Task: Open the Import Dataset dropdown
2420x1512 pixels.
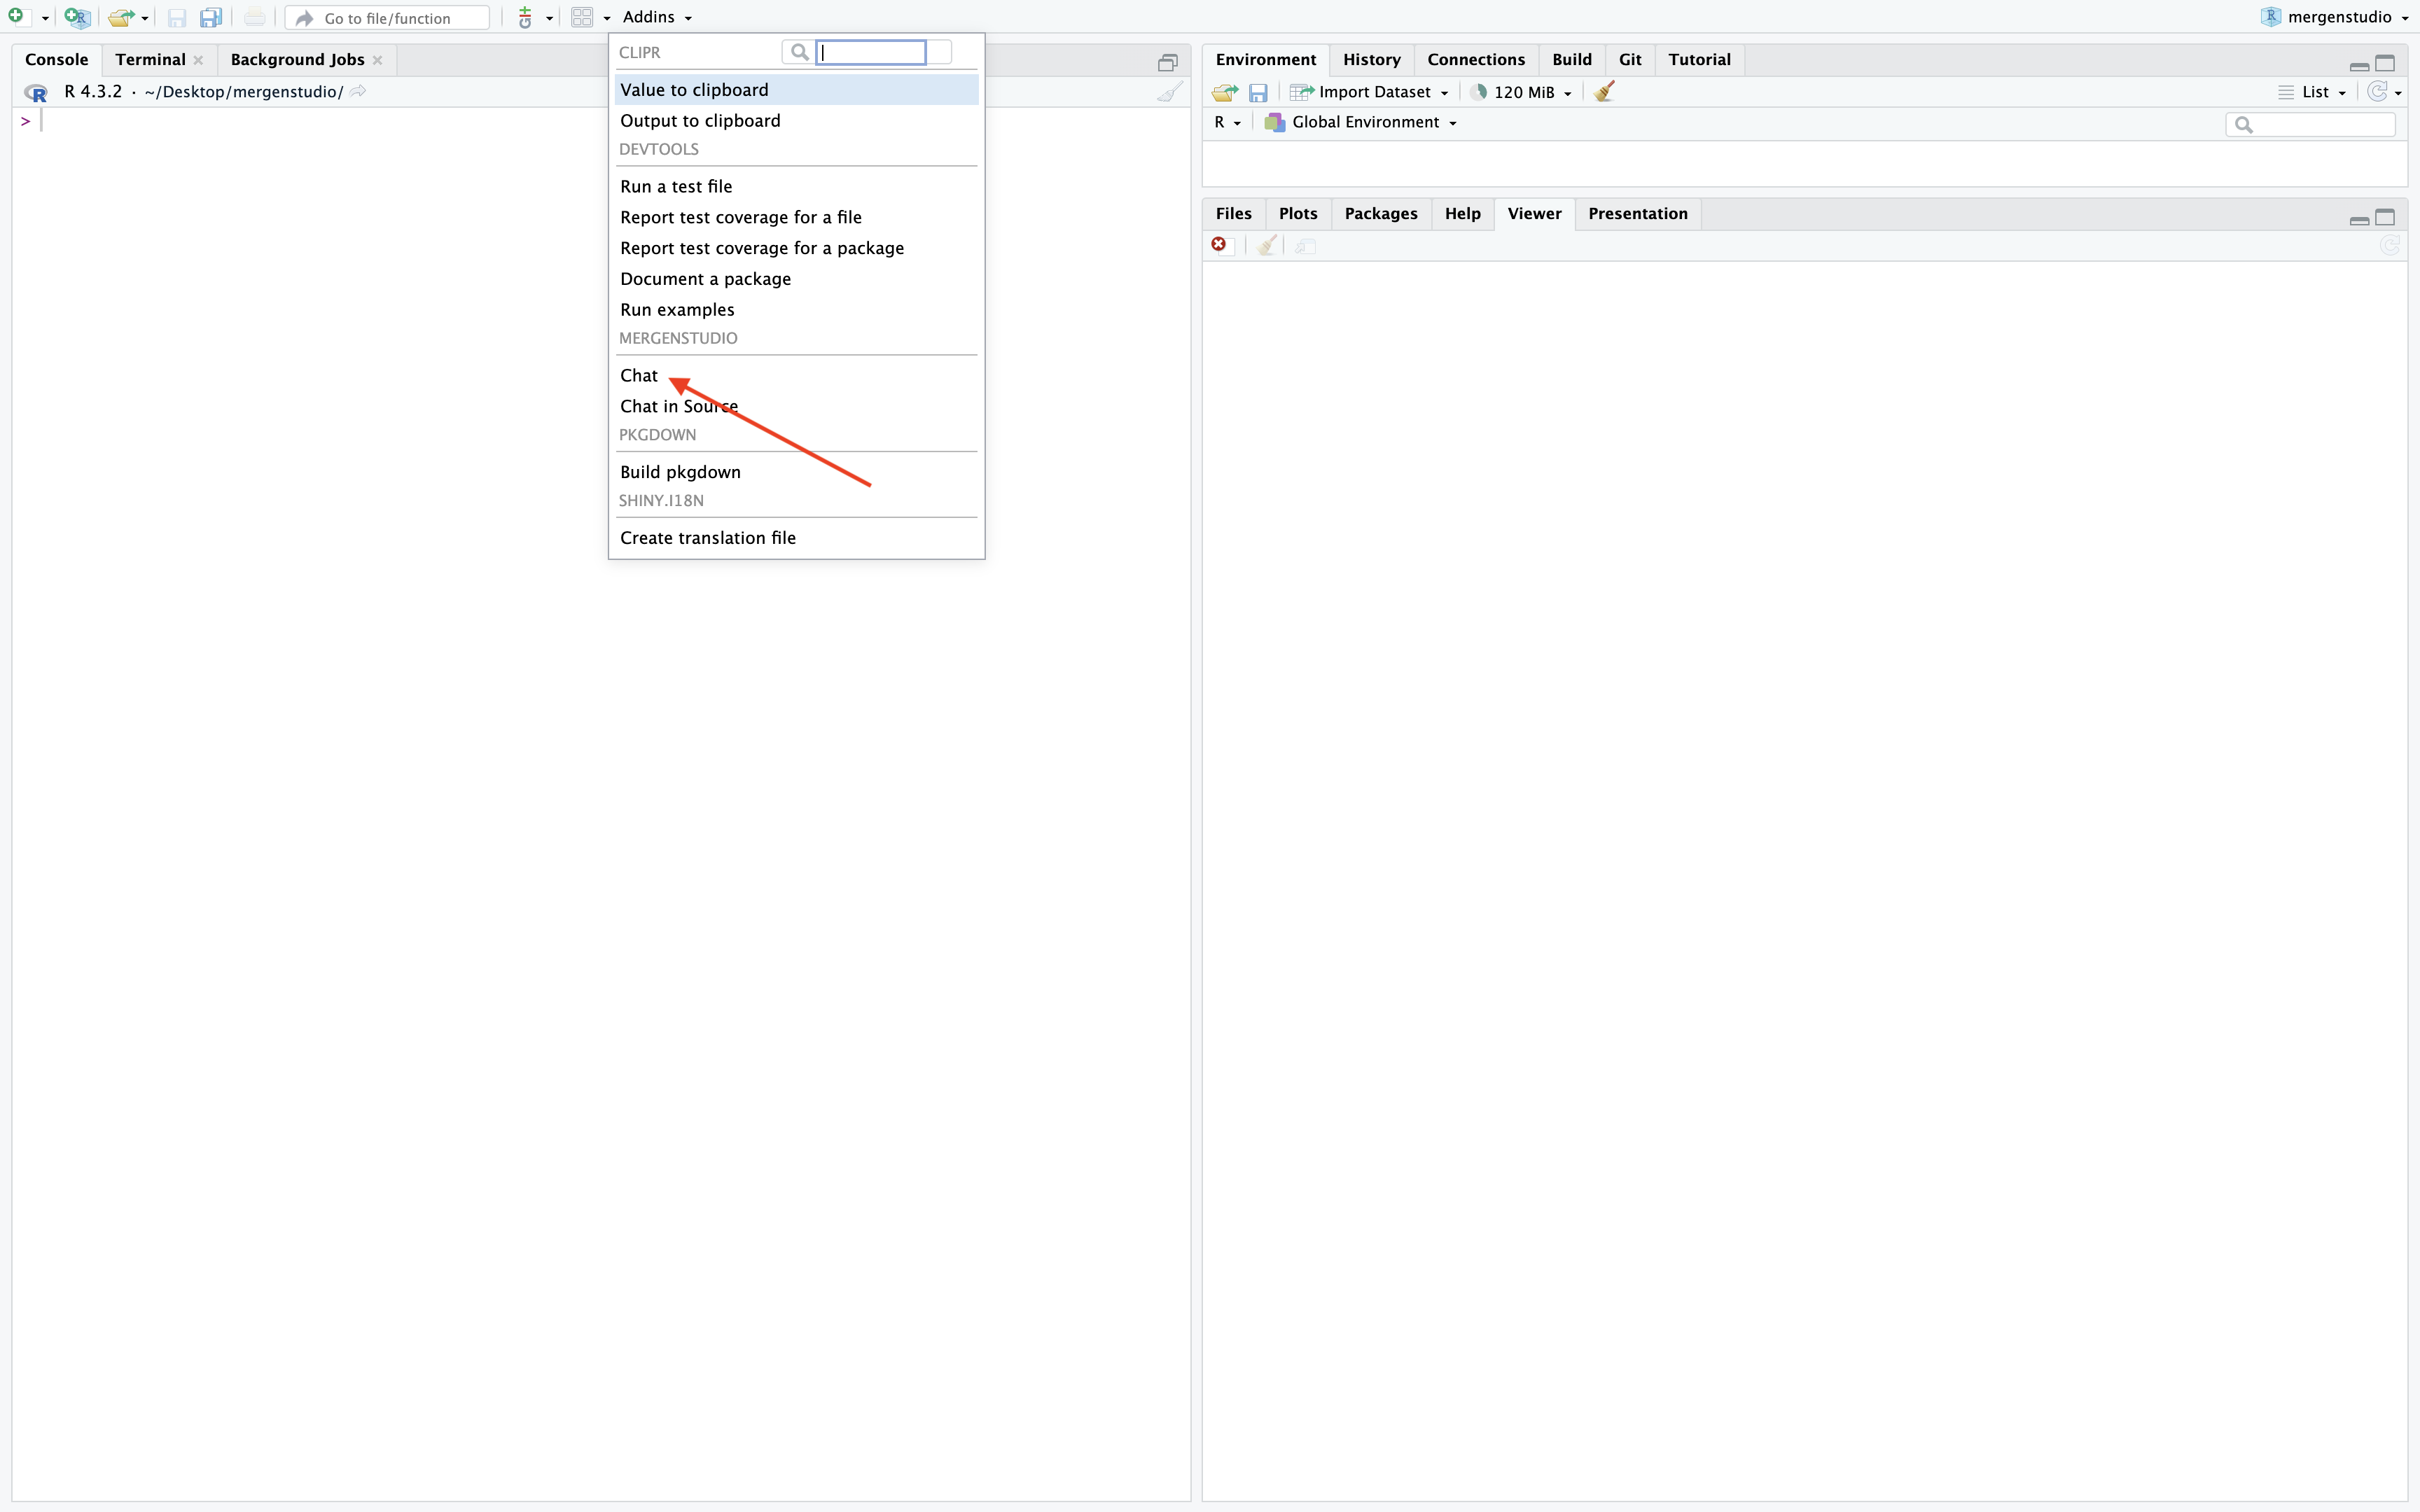Action: tap(1374, 92)
